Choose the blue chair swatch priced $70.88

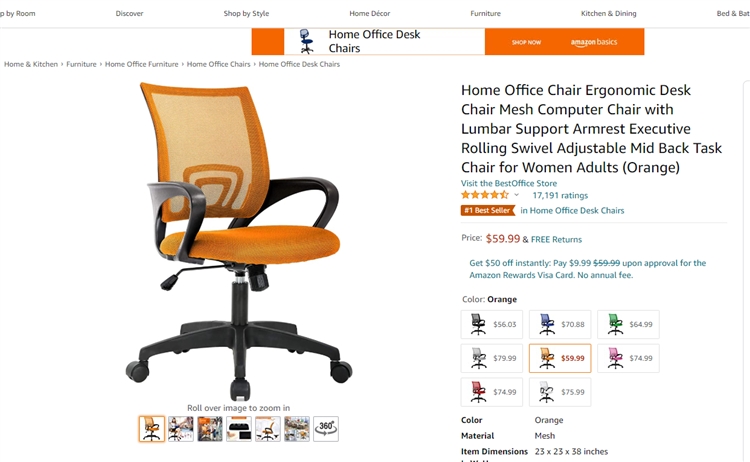[x=560, y=324]
